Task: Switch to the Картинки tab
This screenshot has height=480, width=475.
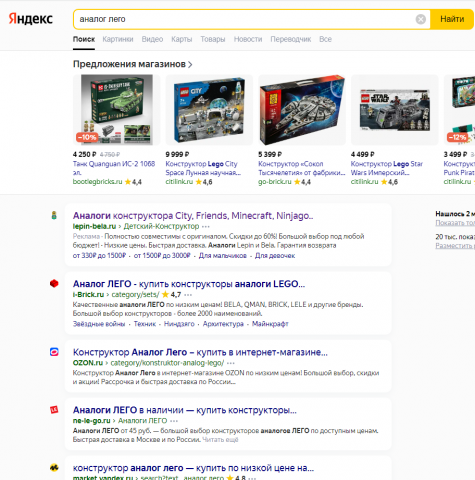Action: click(x=118, y=39)
